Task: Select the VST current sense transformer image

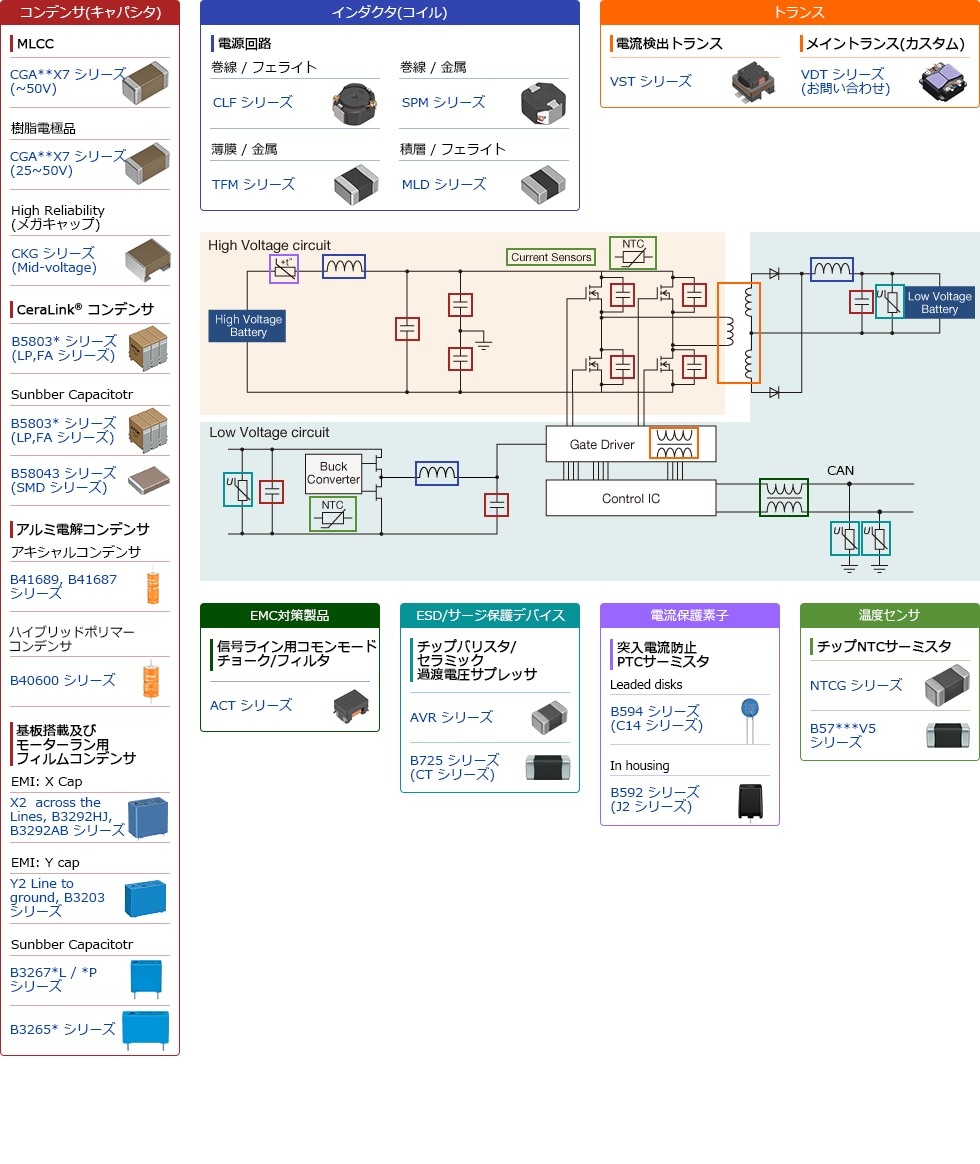Action: pos(753,82)
